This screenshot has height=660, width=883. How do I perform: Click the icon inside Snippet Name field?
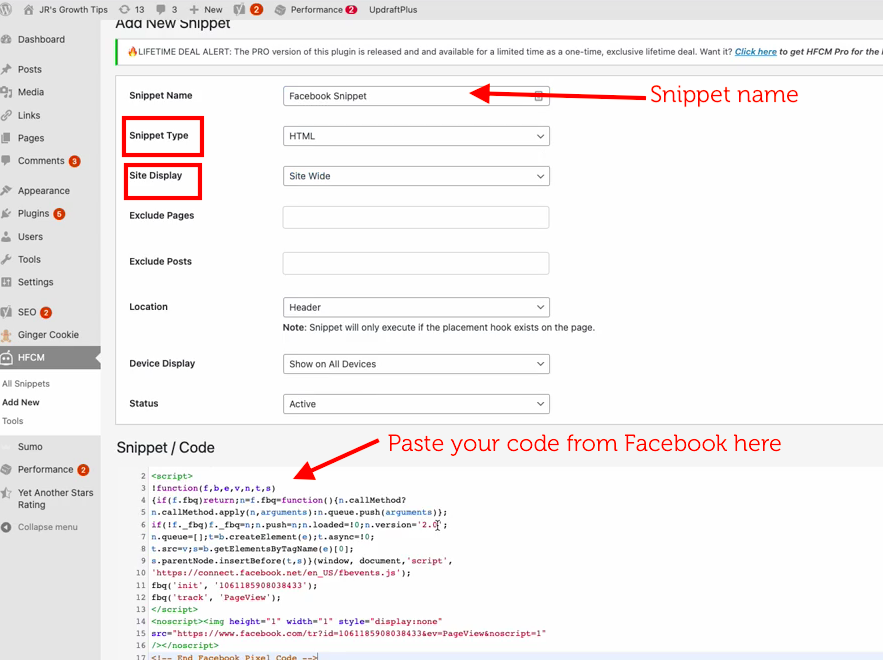(x=538, y=96)
